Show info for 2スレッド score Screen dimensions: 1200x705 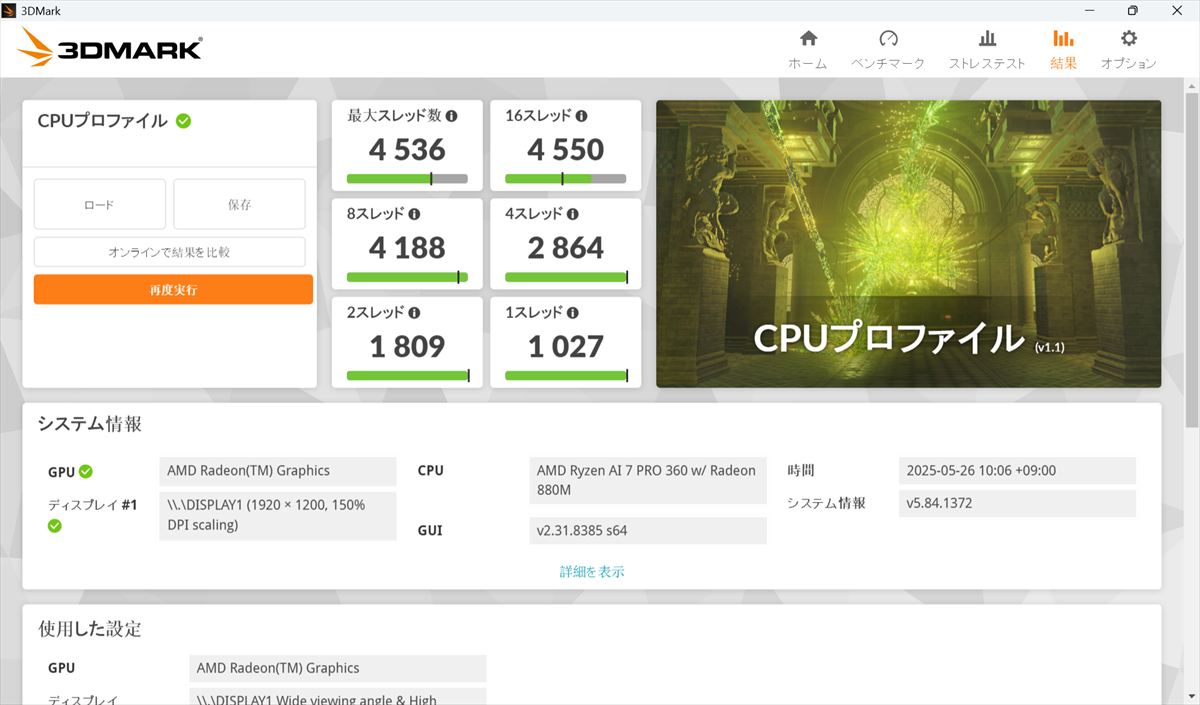tap(414, 313)
